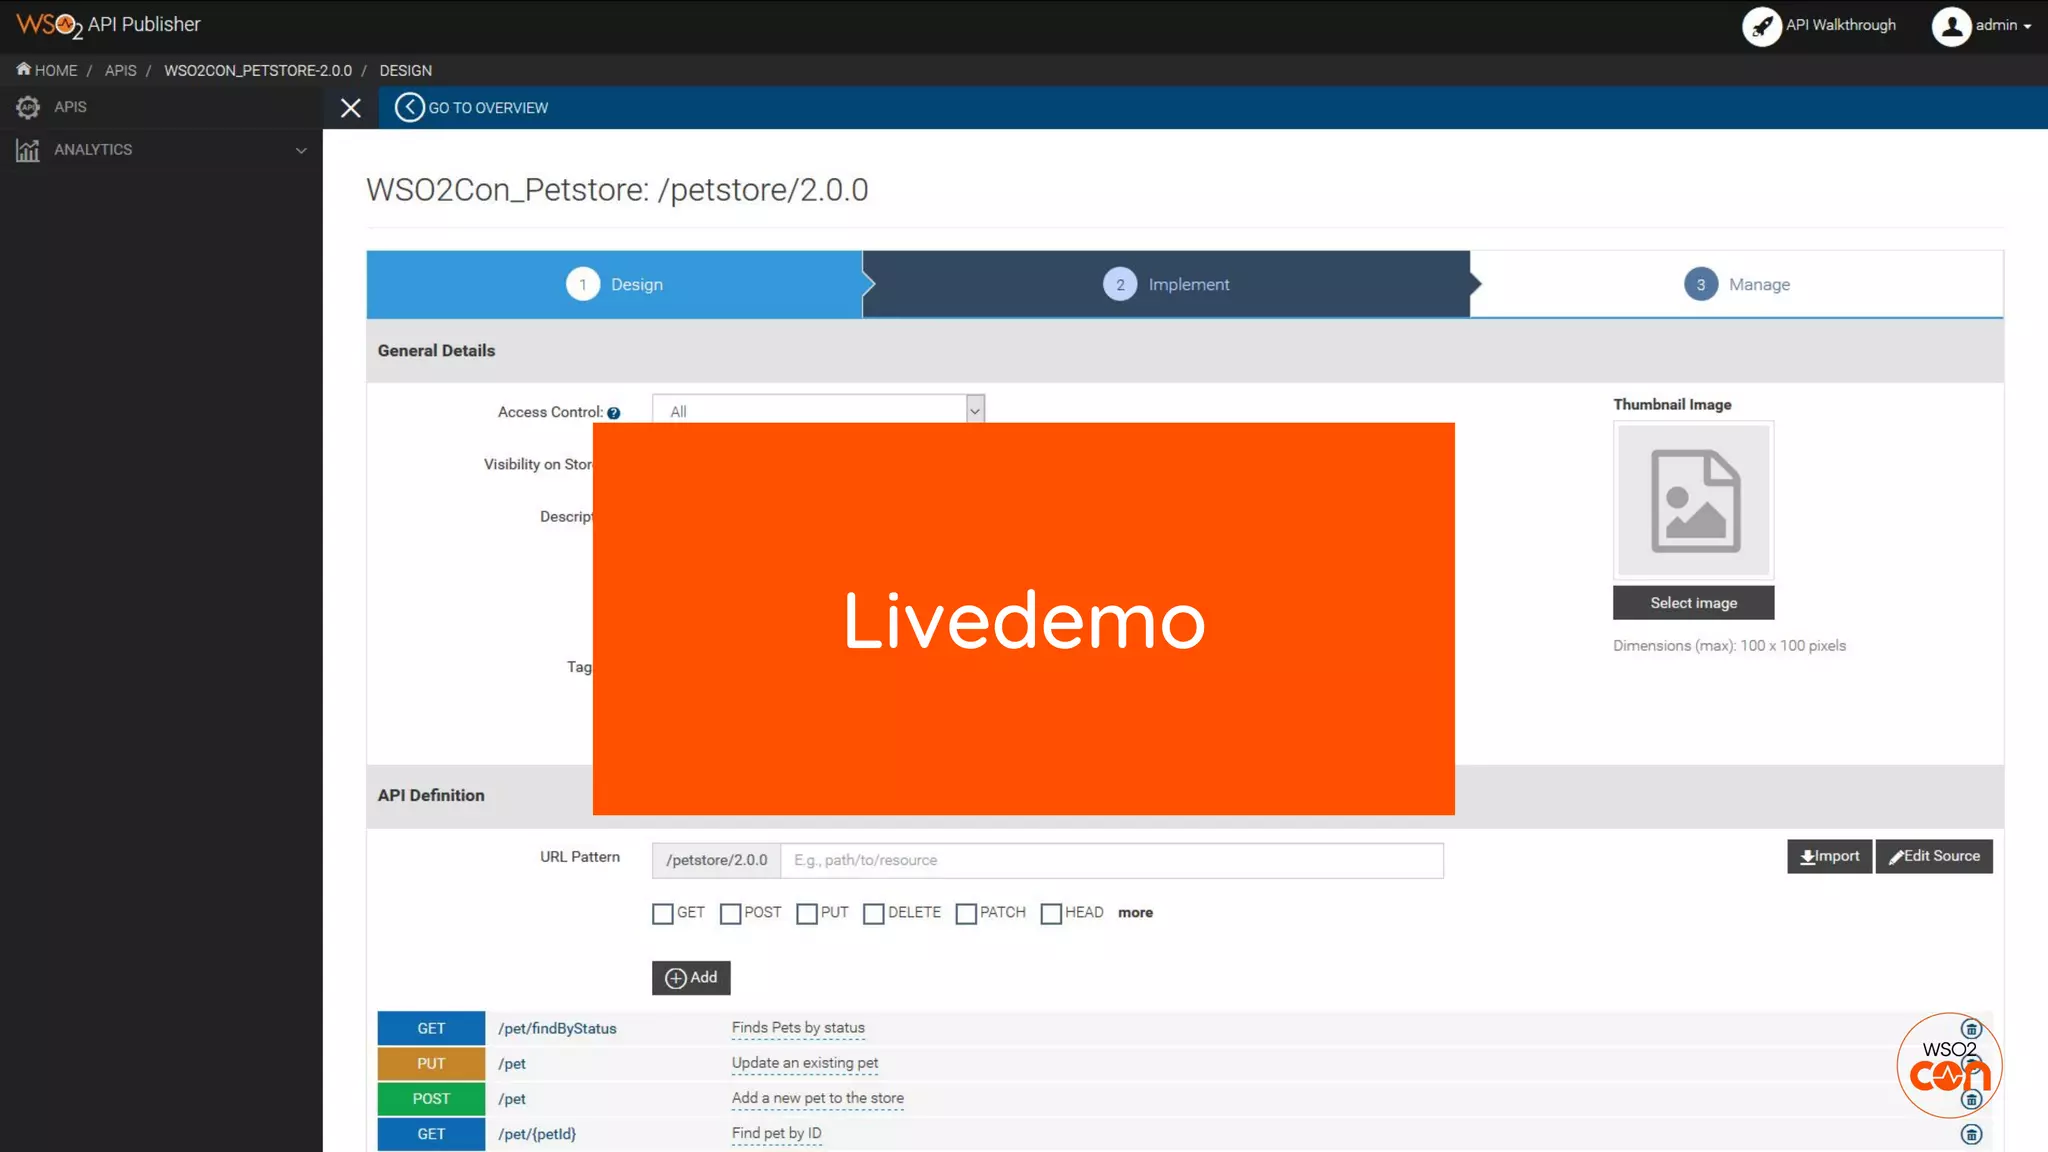Click the Edit Source button
The width and height of the screenshot is (2048, 1152).
coord(1934,856)
